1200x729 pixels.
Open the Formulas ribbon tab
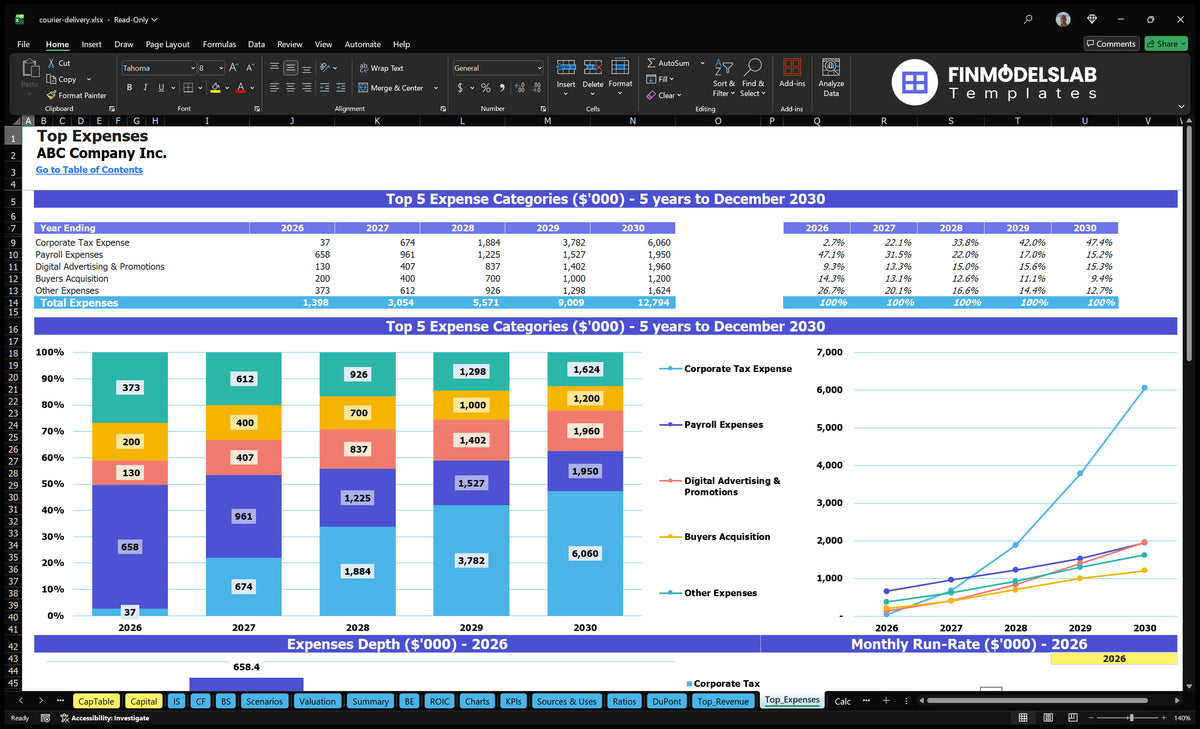point(219,44)
